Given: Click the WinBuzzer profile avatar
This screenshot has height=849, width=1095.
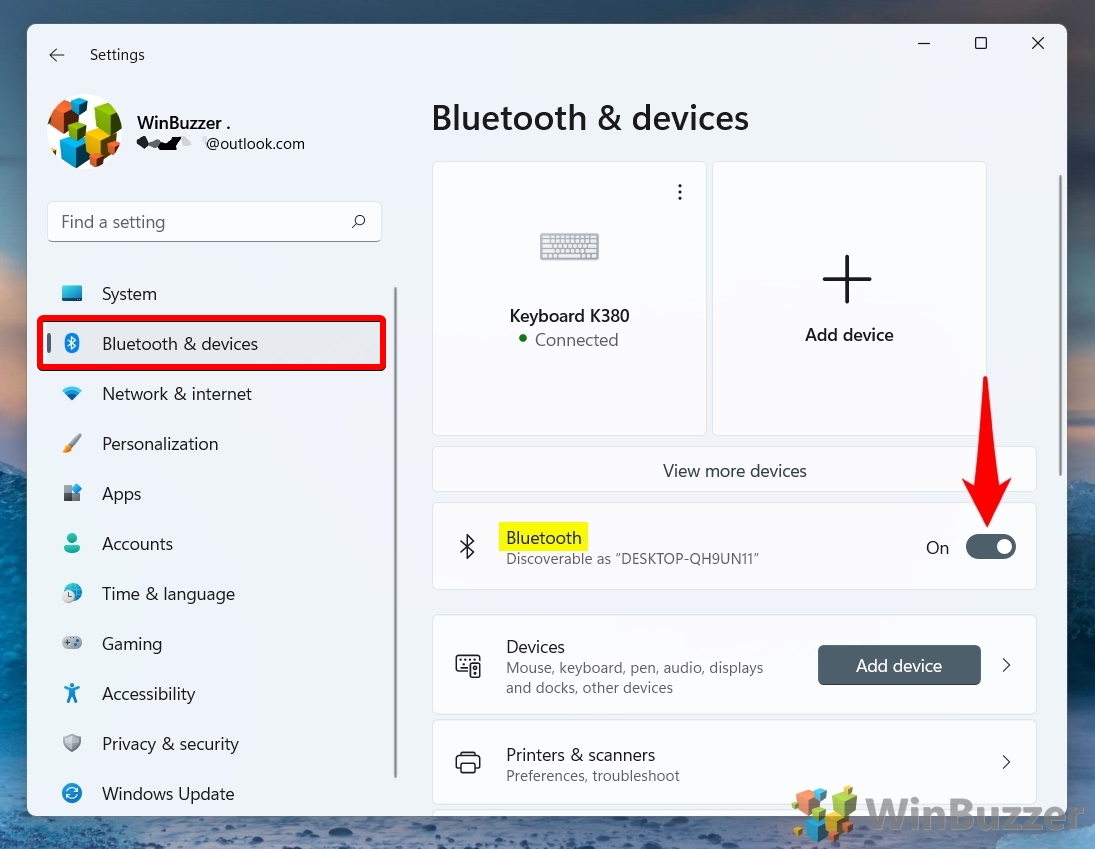Looking at the screenshot, I should tap(84, 131).
